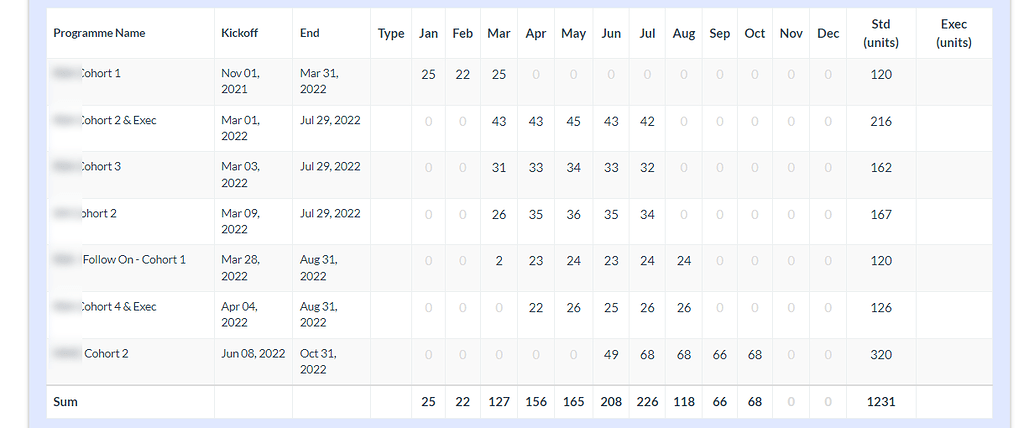Click the Dec month column header
This screenshot has height=428, width=1024.
tap(828, 33)
